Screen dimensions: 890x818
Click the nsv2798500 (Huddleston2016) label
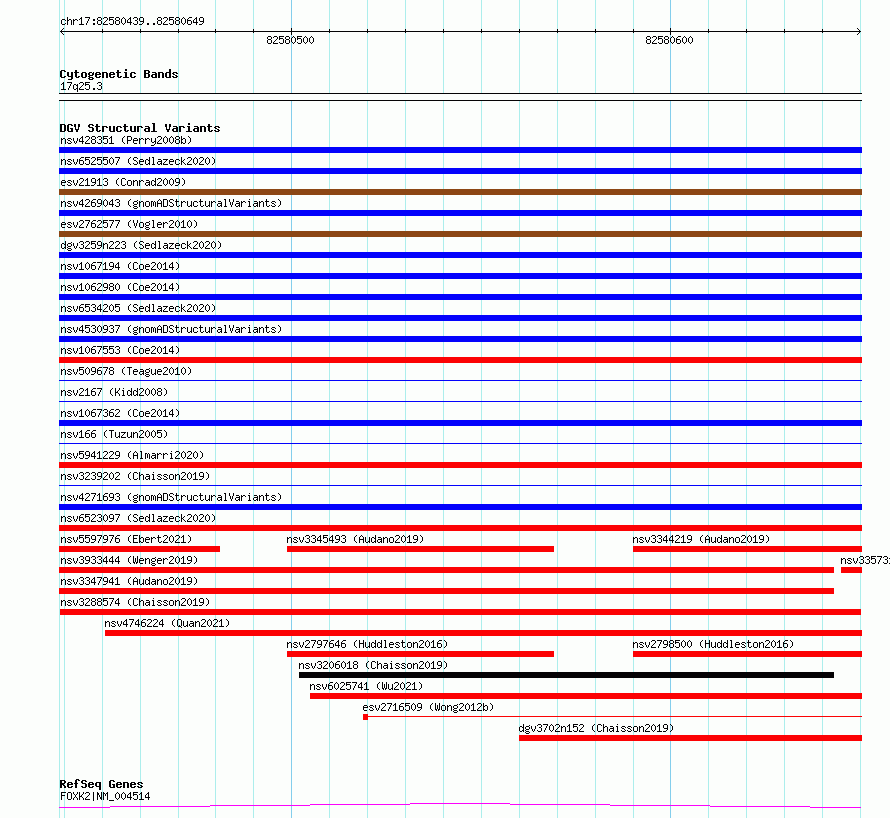[713, 644]
